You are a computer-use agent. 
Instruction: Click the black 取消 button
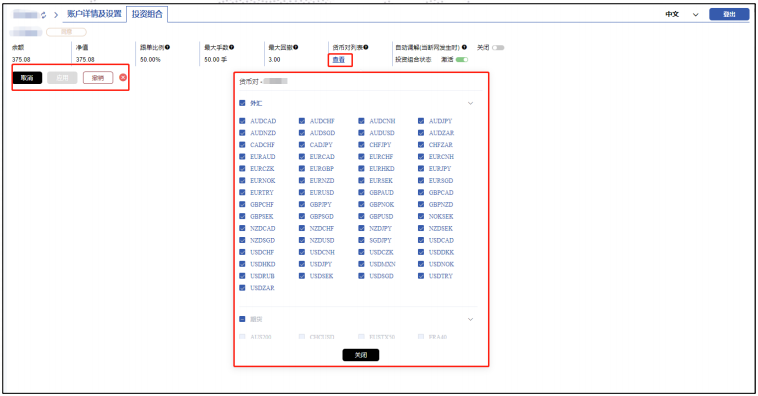click(27, 77)
